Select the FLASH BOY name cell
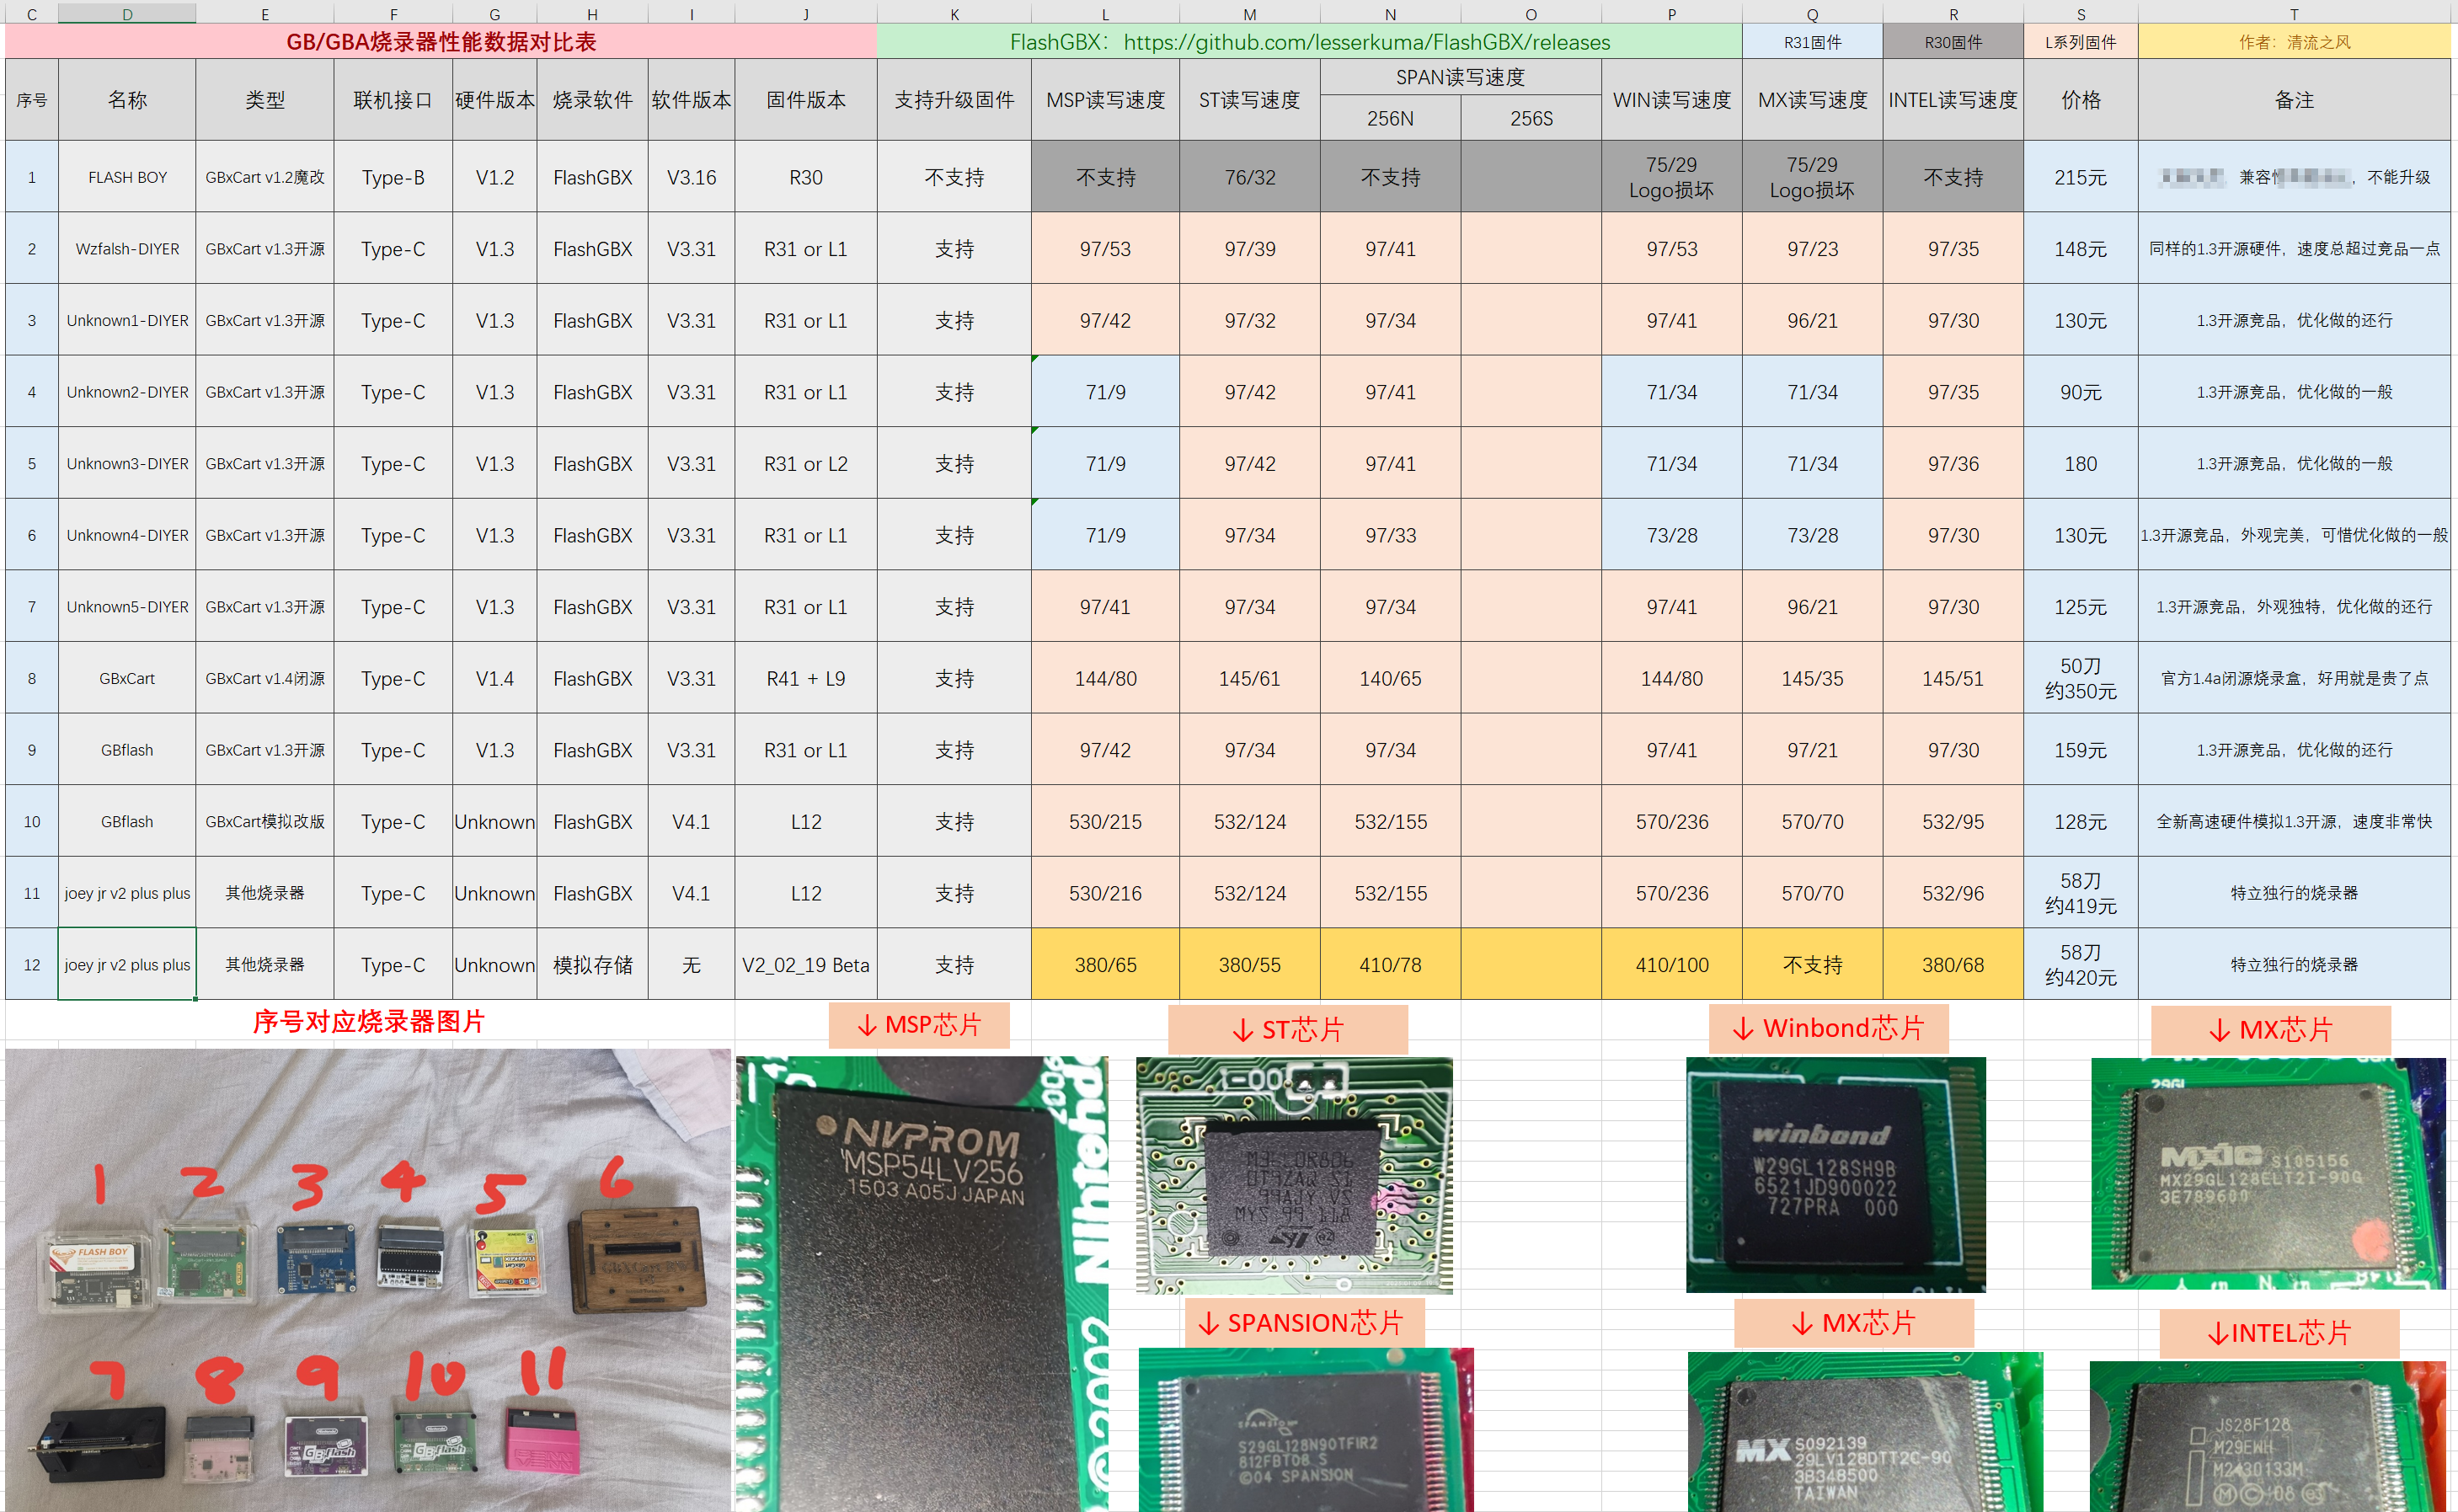The width and height of the screenshot is (2458, 1512). 127,177
